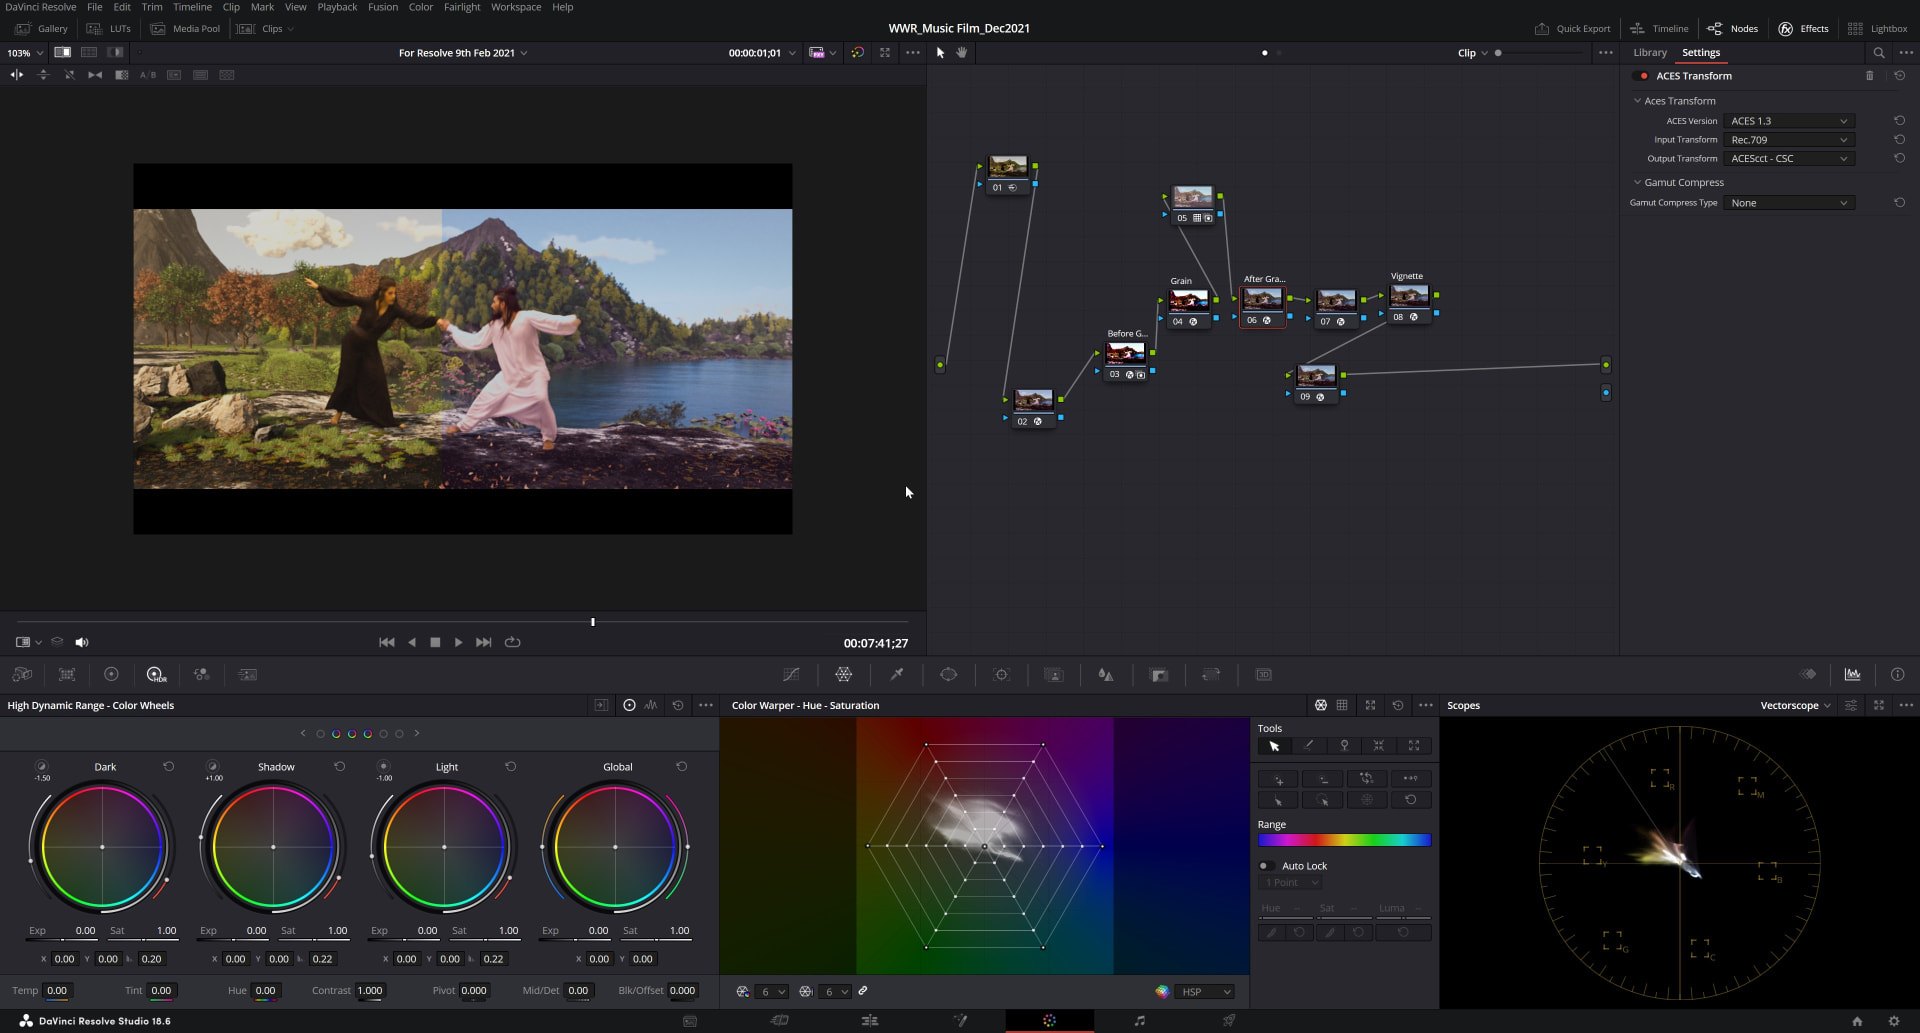Select the draw tool in Color Warper Tools
Image resolution: width=1920 pixels, height=1033 pixels.
point(1309,746)
